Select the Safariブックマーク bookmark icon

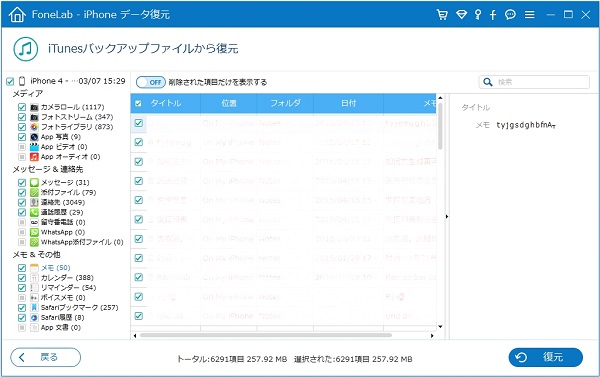[x=34, y=307]
